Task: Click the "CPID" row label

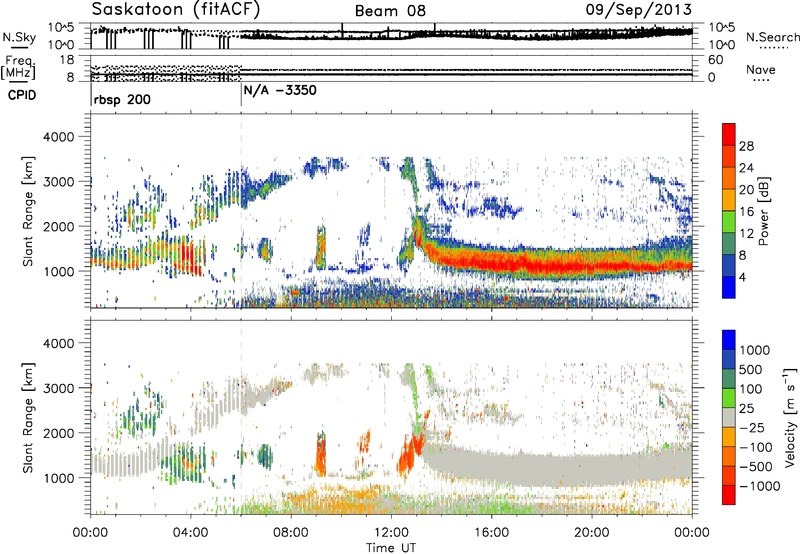Action: (22, 95)
